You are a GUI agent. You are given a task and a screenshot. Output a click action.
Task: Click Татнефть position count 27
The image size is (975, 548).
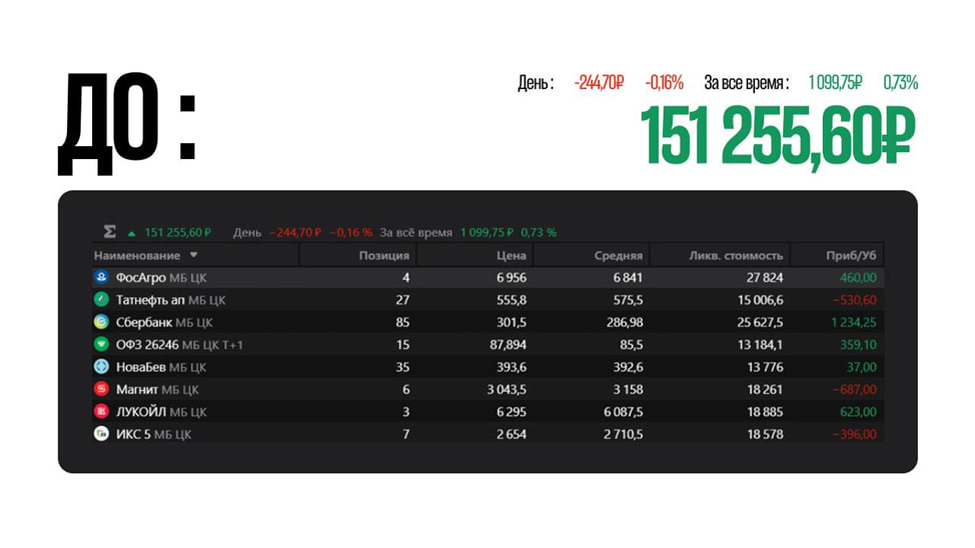(402, 300)
